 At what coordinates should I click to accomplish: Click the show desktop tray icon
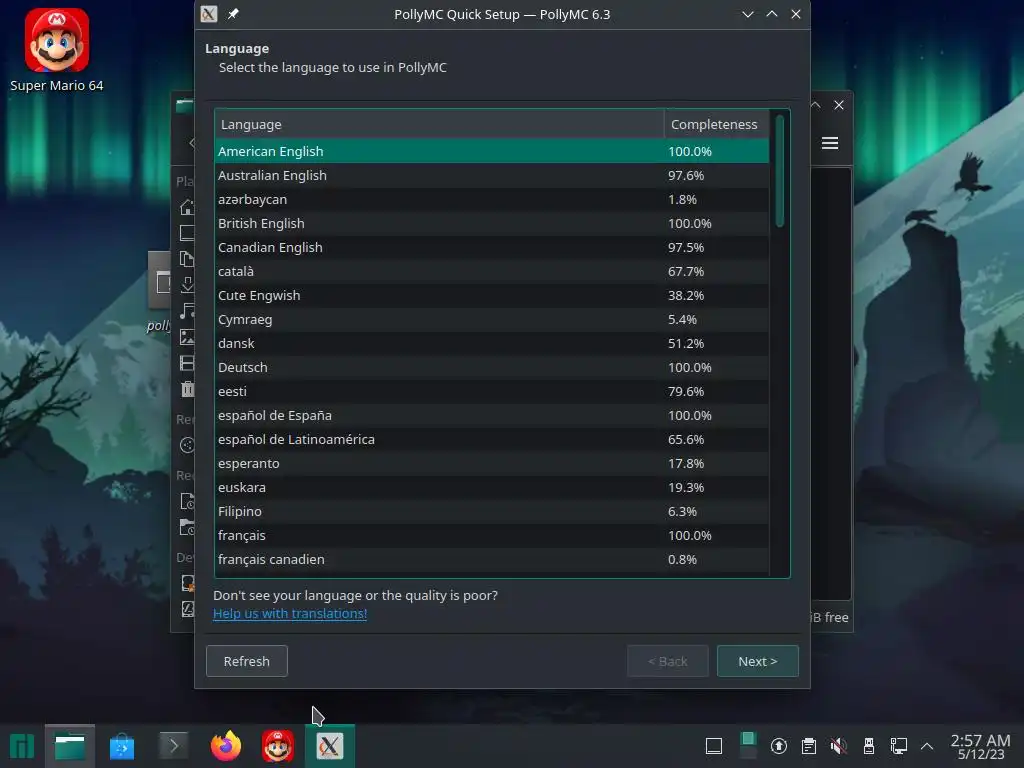714,746
